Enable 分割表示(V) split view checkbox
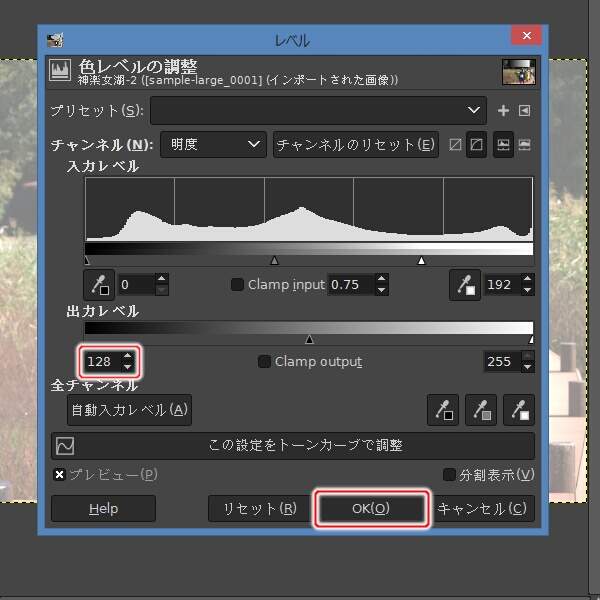The height and width of the screenshot is (600, 600). tap(449, 475)
